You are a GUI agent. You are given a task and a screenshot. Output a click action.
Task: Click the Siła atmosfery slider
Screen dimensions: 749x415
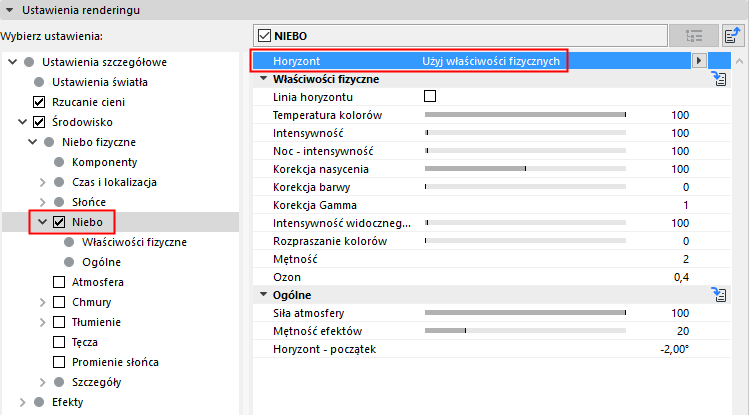point(525,313)
